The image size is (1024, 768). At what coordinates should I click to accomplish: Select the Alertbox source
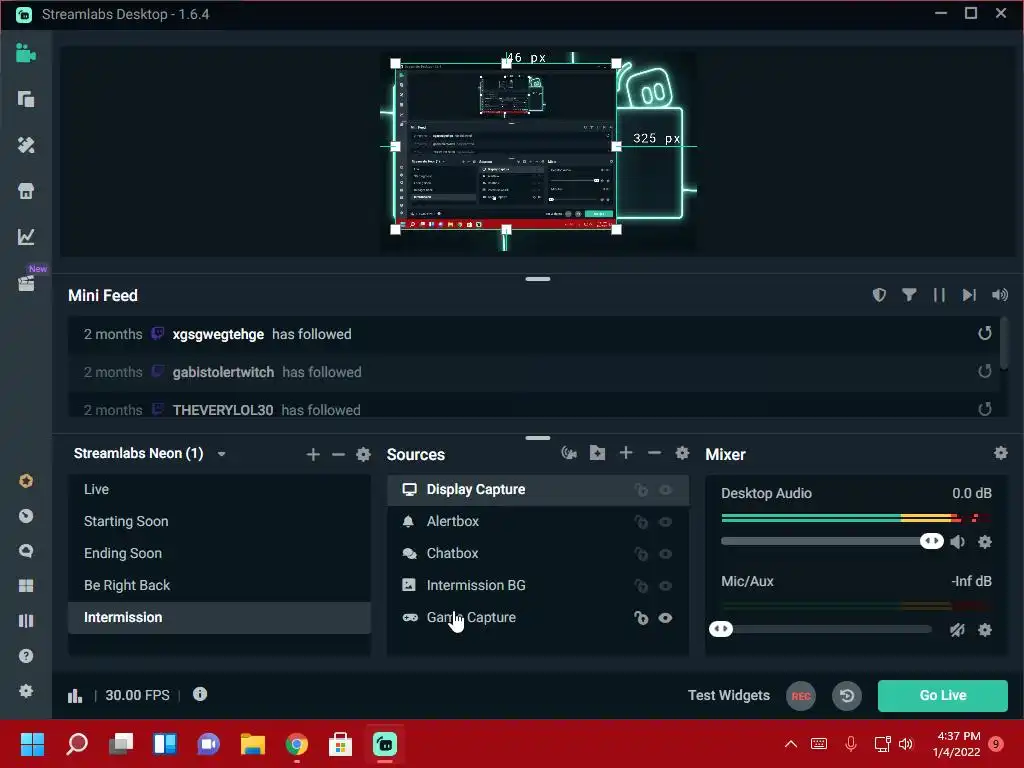pos(537,521)
